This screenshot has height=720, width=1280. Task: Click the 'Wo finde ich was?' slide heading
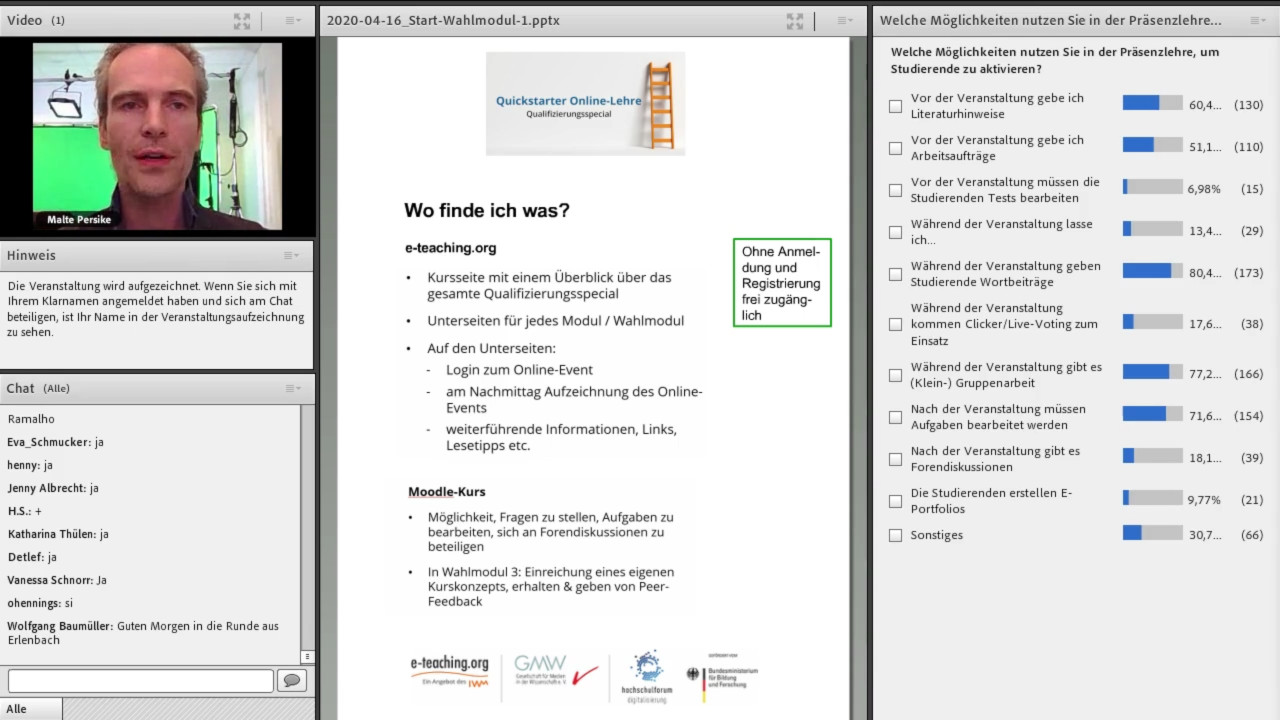pyautogui.click(x=487, y=211)
